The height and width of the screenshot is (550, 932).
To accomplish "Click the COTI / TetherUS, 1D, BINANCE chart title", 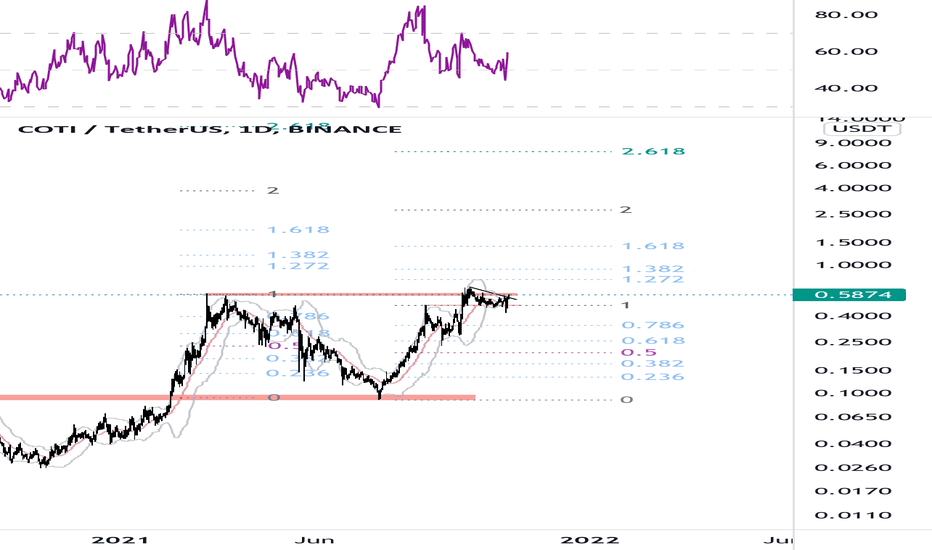I will click(x=210, y=129).
